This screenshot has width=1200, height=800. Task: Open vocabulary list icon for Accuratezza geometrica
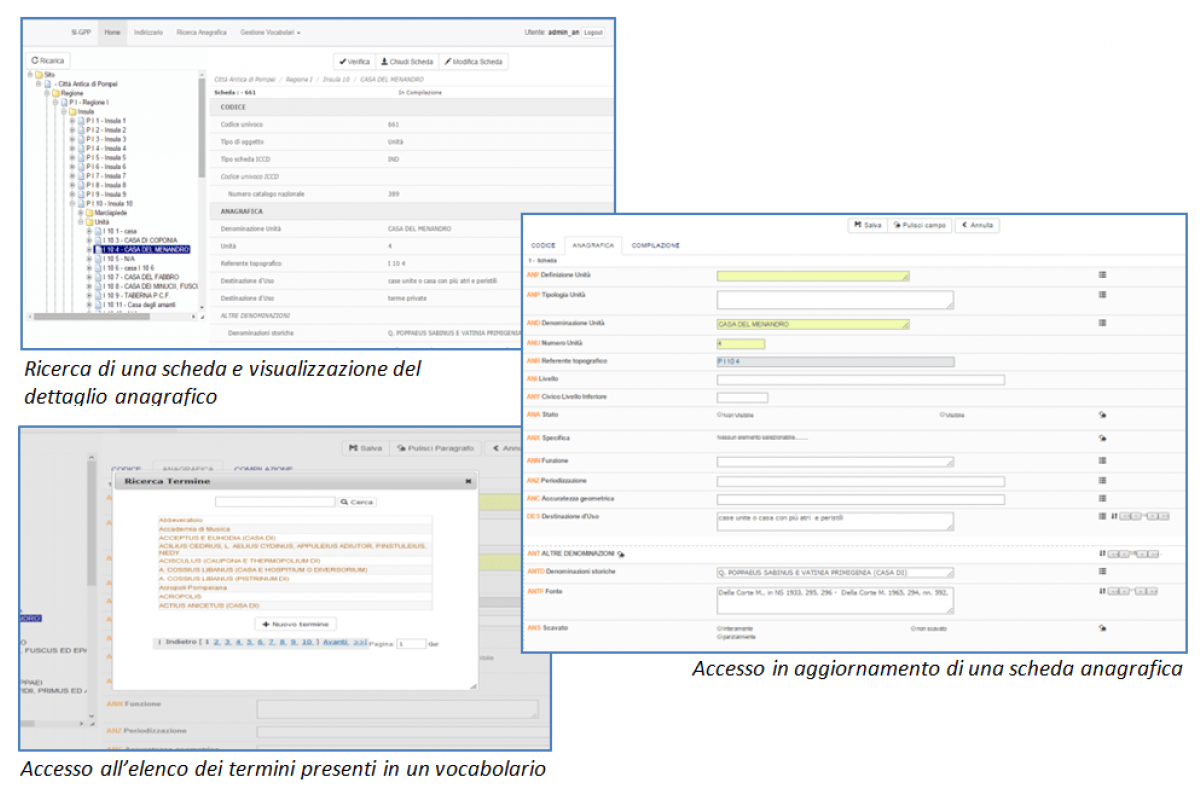pyautogui.click(x=1102, y=498)
